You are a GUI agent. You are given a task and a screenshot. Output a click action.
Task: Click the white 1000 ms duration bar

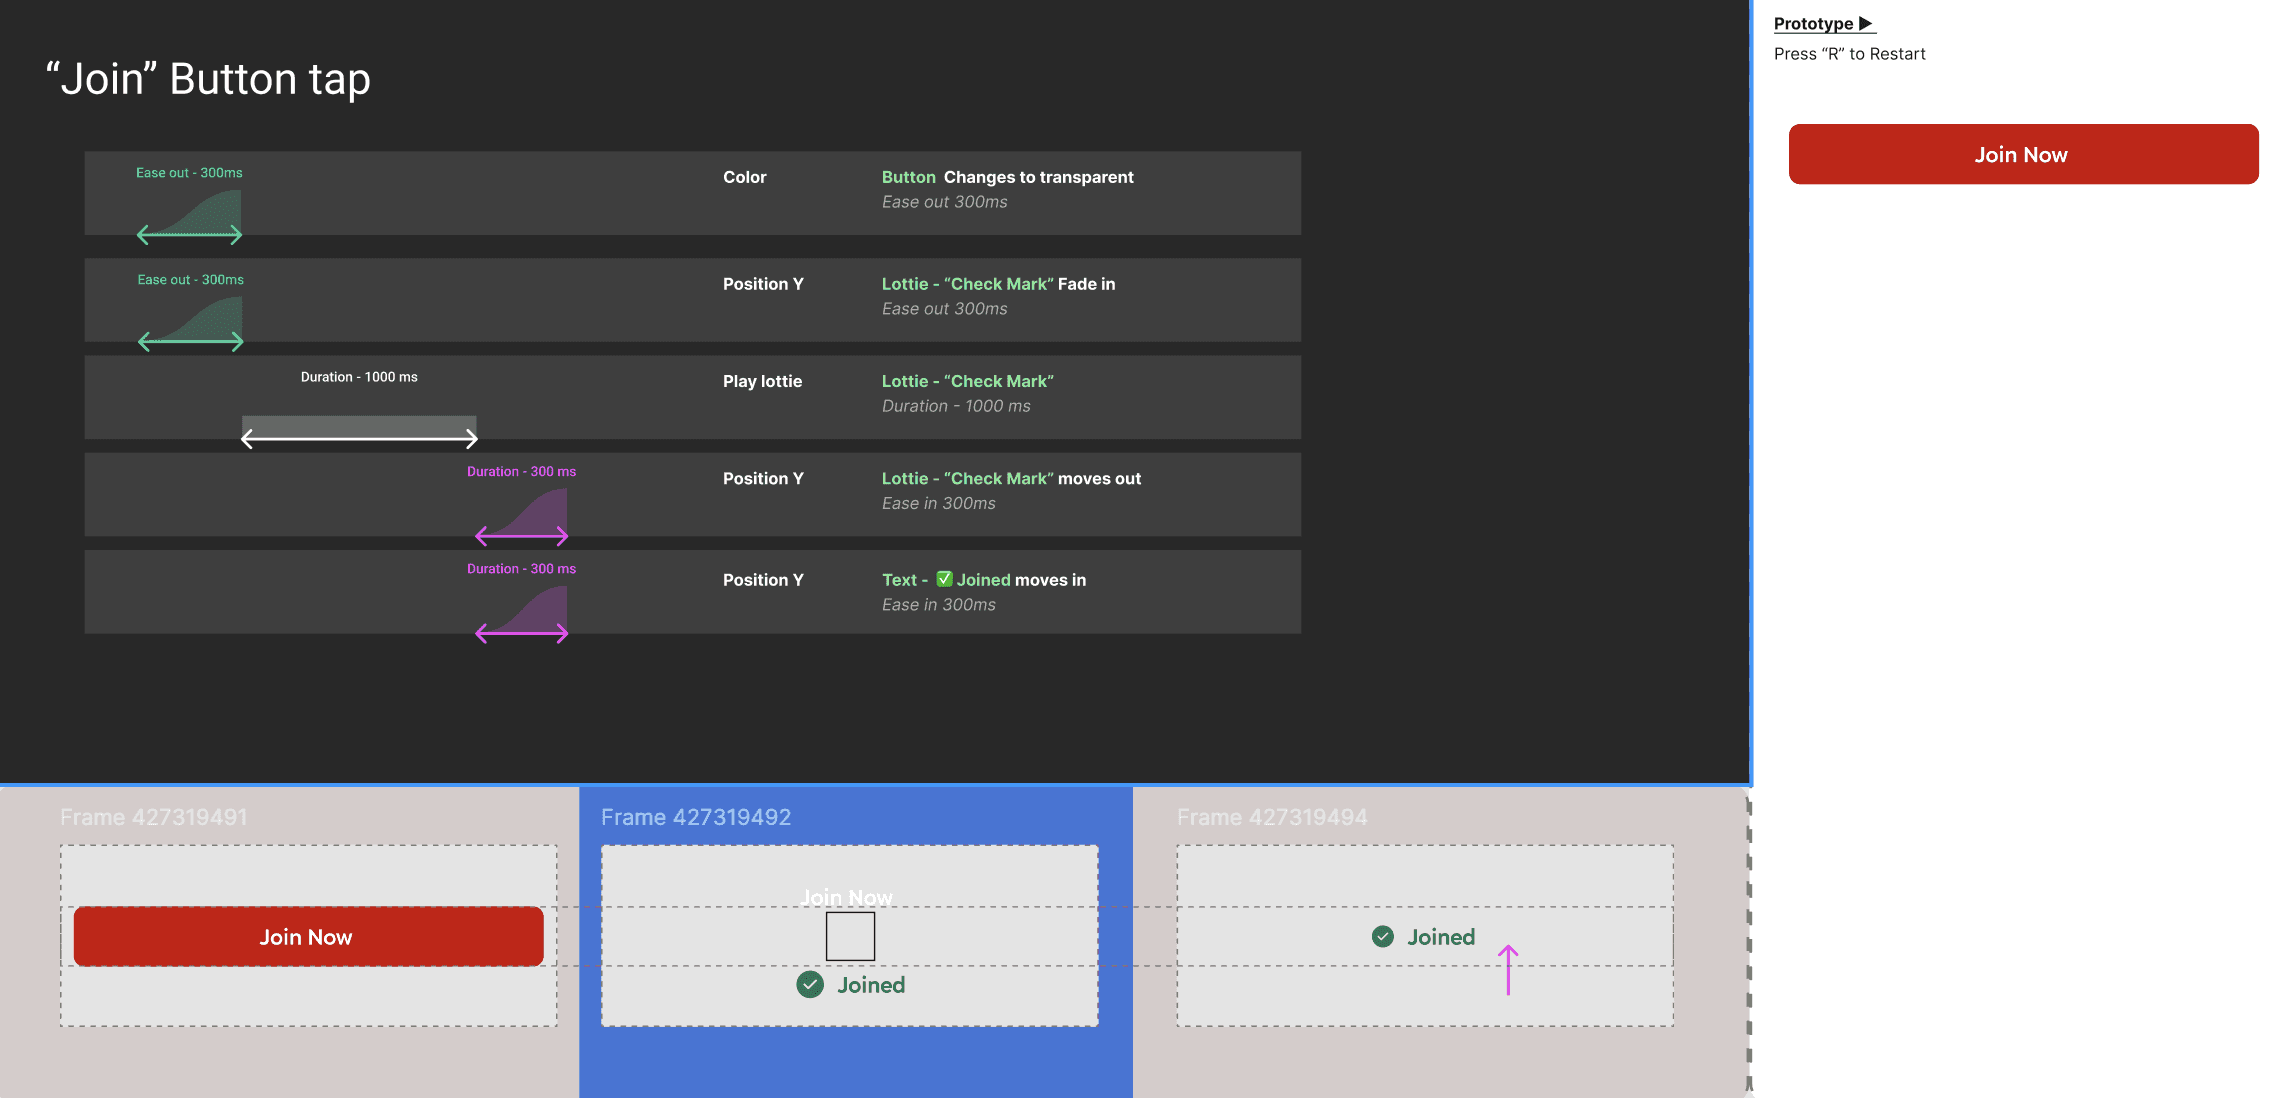point(359,425)
